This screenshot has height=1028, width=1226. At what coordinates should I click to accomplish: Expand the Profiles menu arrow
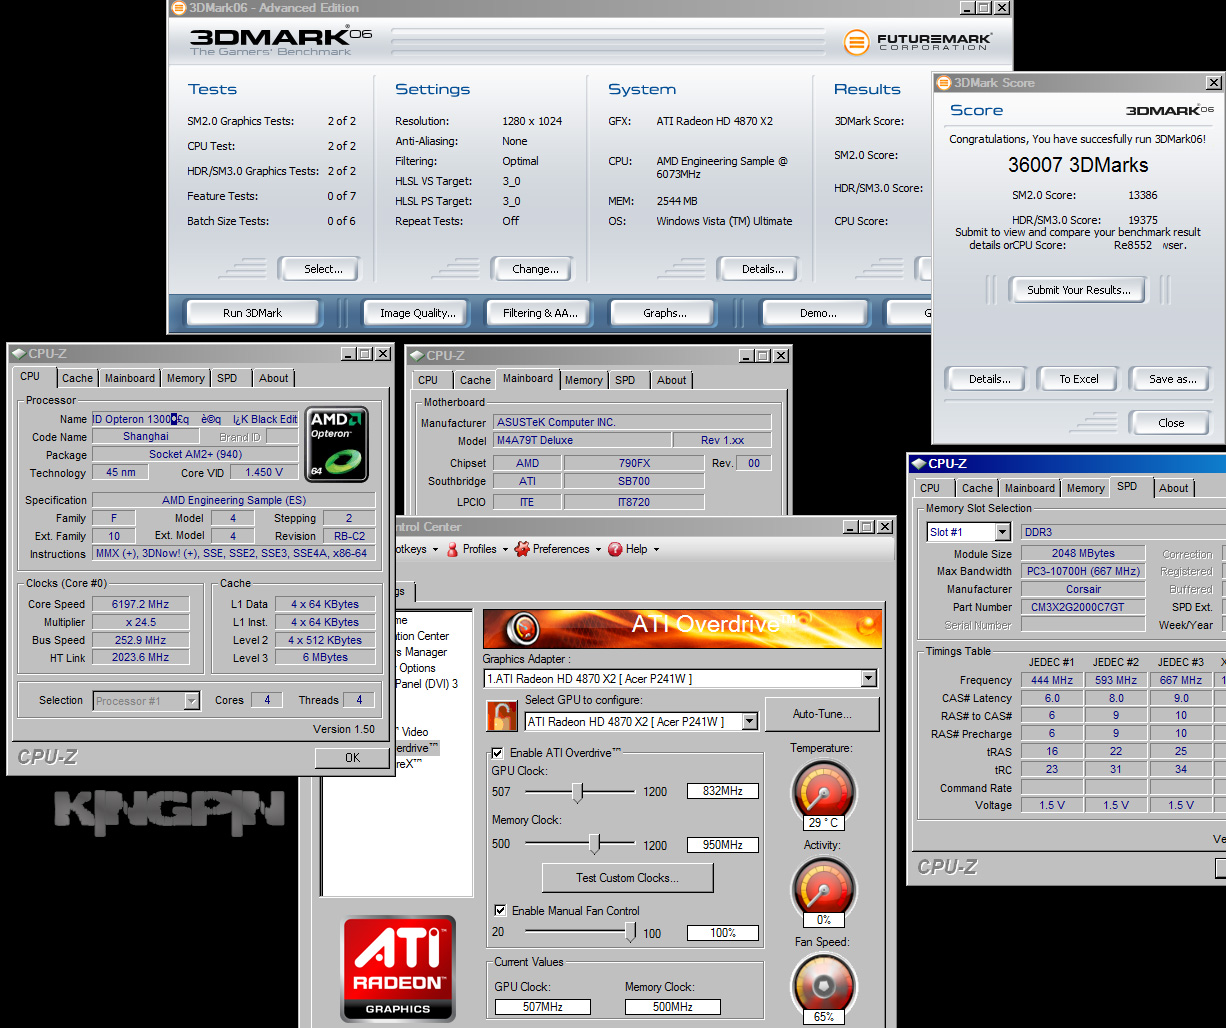point(505,550)
